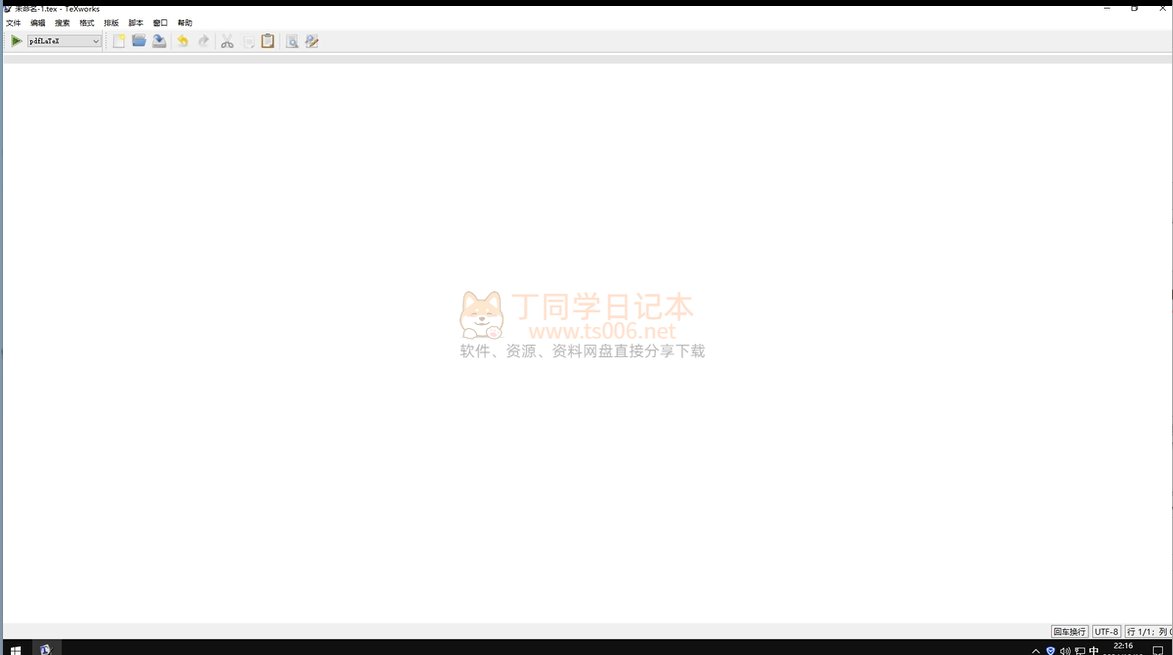Click the UTF-8 encoding indicator
The width and height of the screenshot is (1173, 655).
(1106, 632)
